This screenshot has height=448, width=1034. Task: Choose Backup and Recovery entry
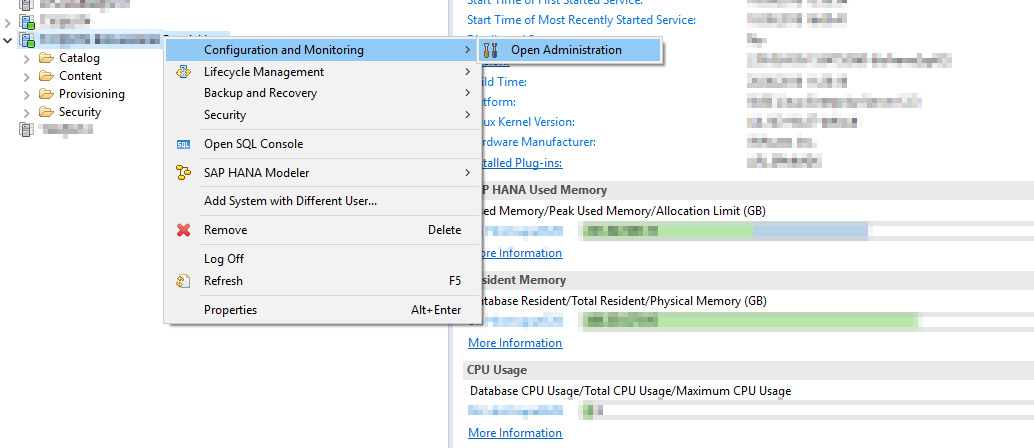pyautogui.click(x=320, y=93)
